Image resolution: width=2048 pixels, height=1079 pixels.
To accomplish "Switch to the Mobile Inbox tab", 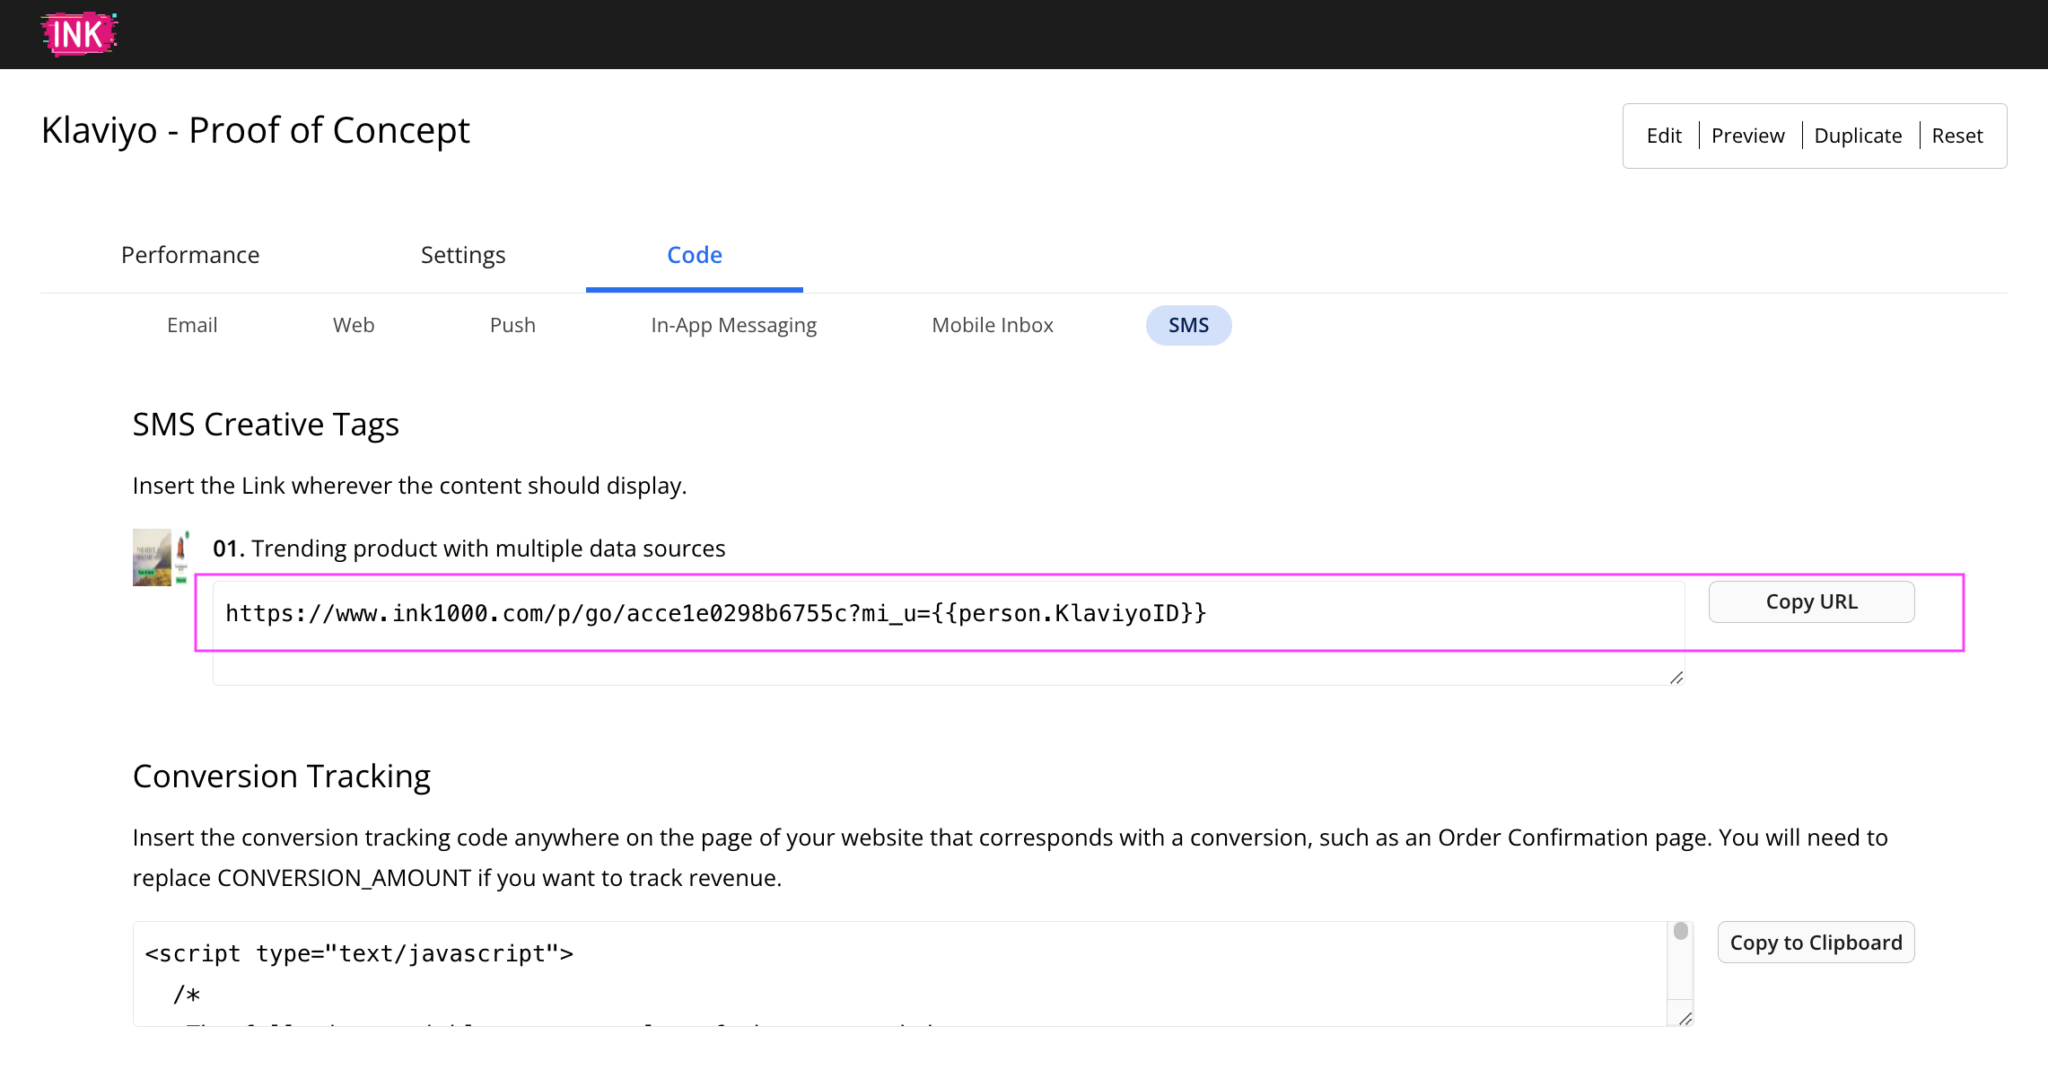I will coord(992,324).
